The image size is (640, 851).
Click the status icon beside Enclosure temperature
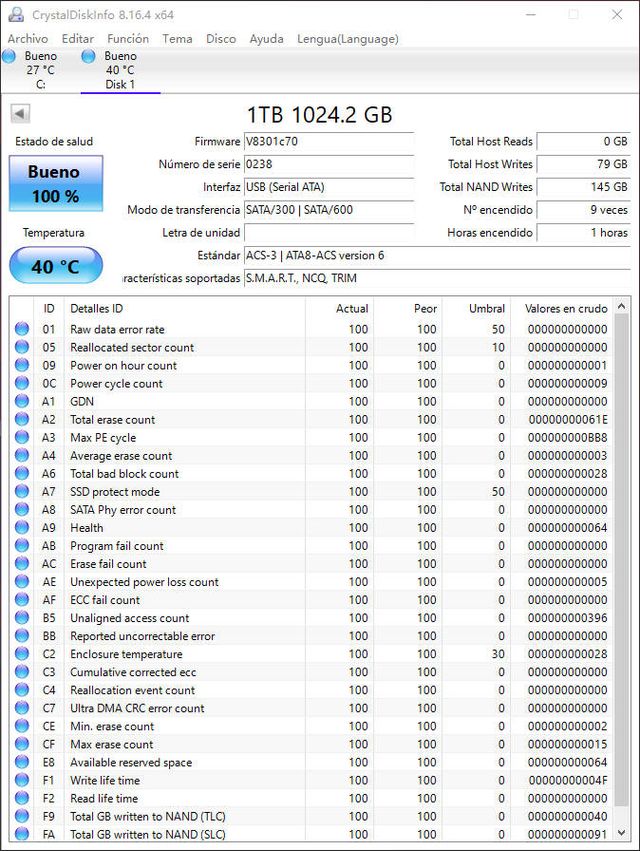click(22, 654)
